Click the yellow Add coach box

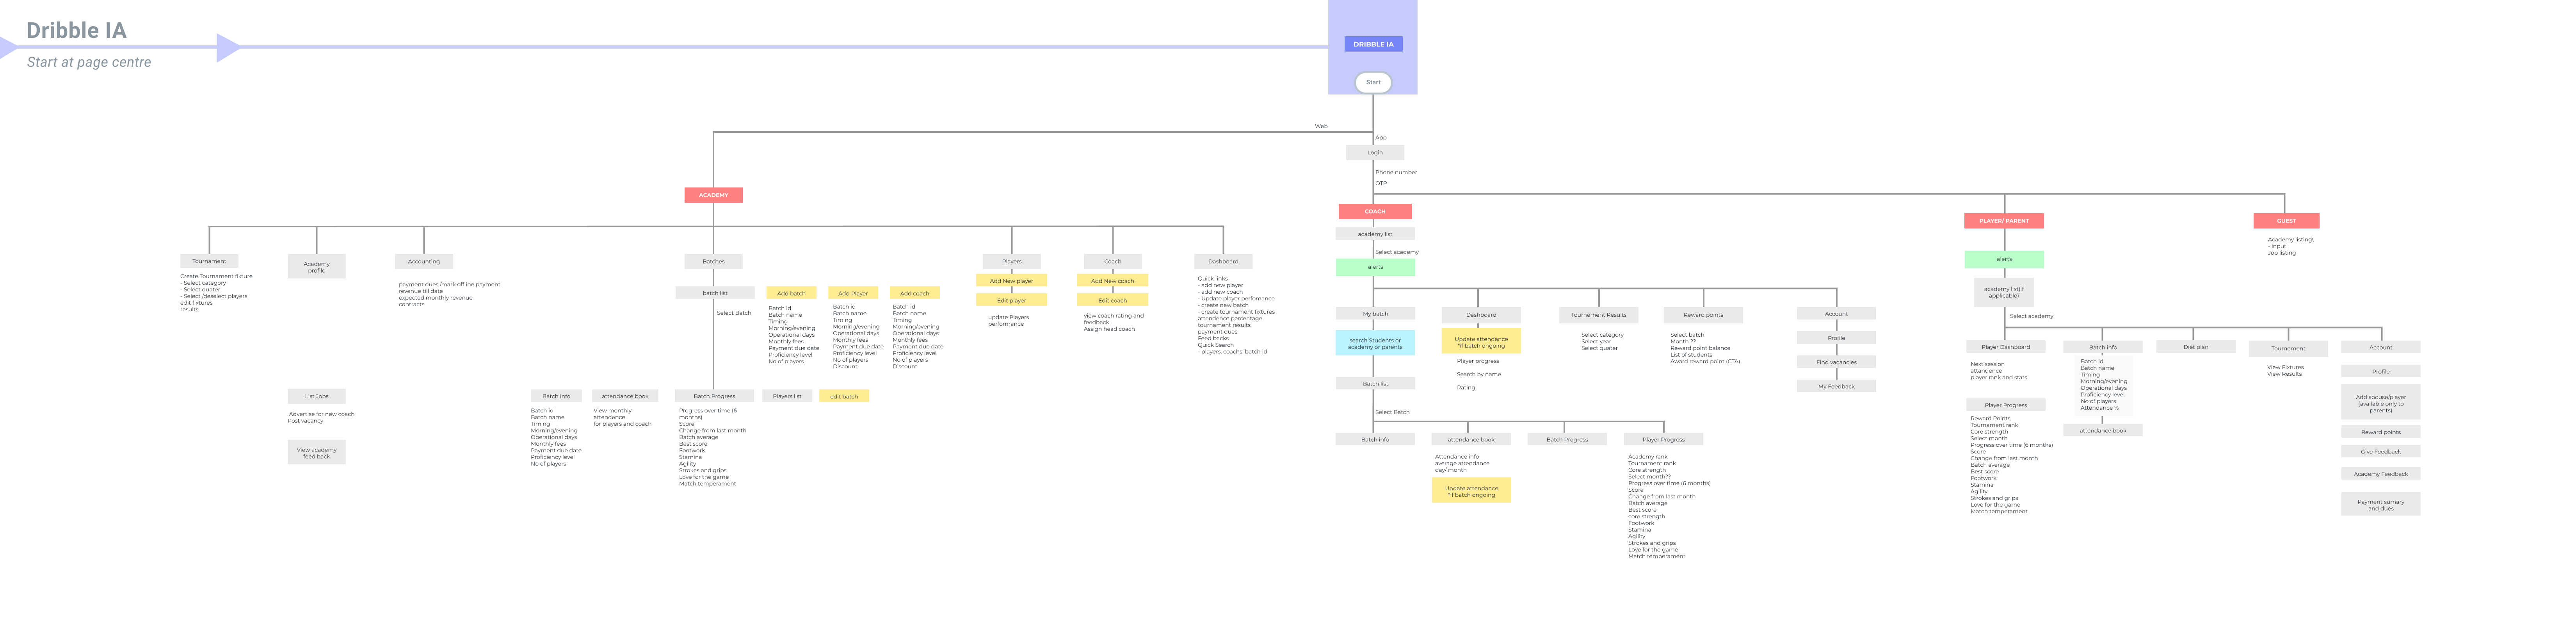[x=914, y=294]
